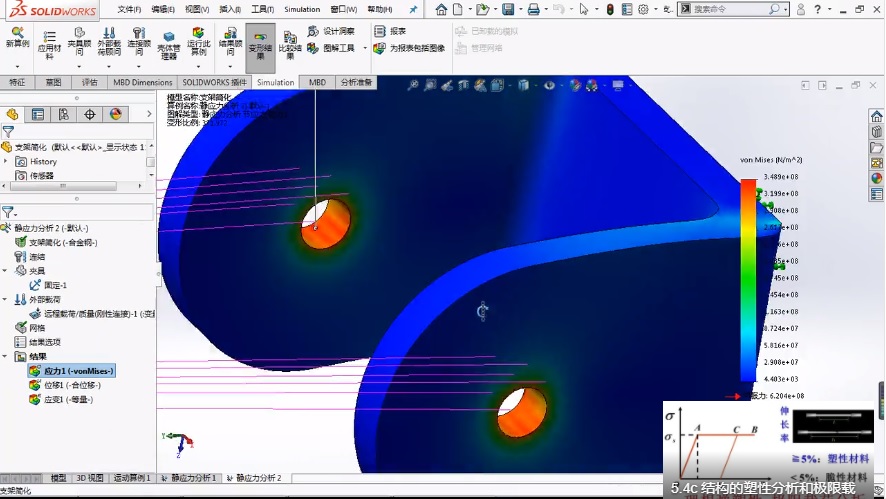Open the ConfigurationManager tab
The height and width of the screenshot is (499, 886).
[x=64, y=115]
